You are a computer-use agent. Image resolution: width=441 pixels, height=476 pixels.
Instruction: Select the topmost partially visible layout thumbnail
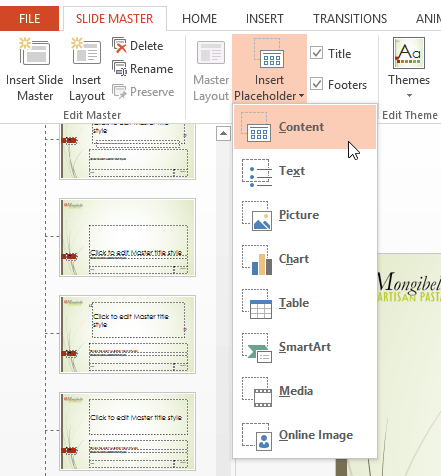click(x=127, y=151)
